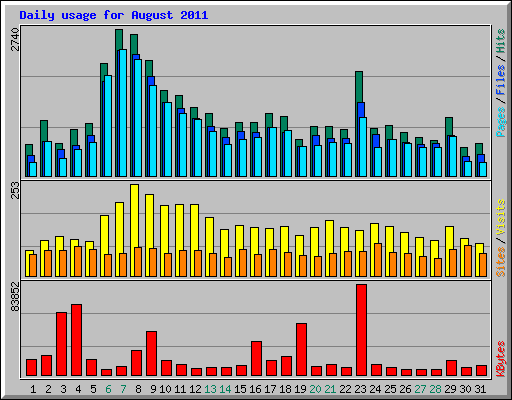512x400 pixels.
Task: Click the 253 visits axis value
Action: pos(16,191)
